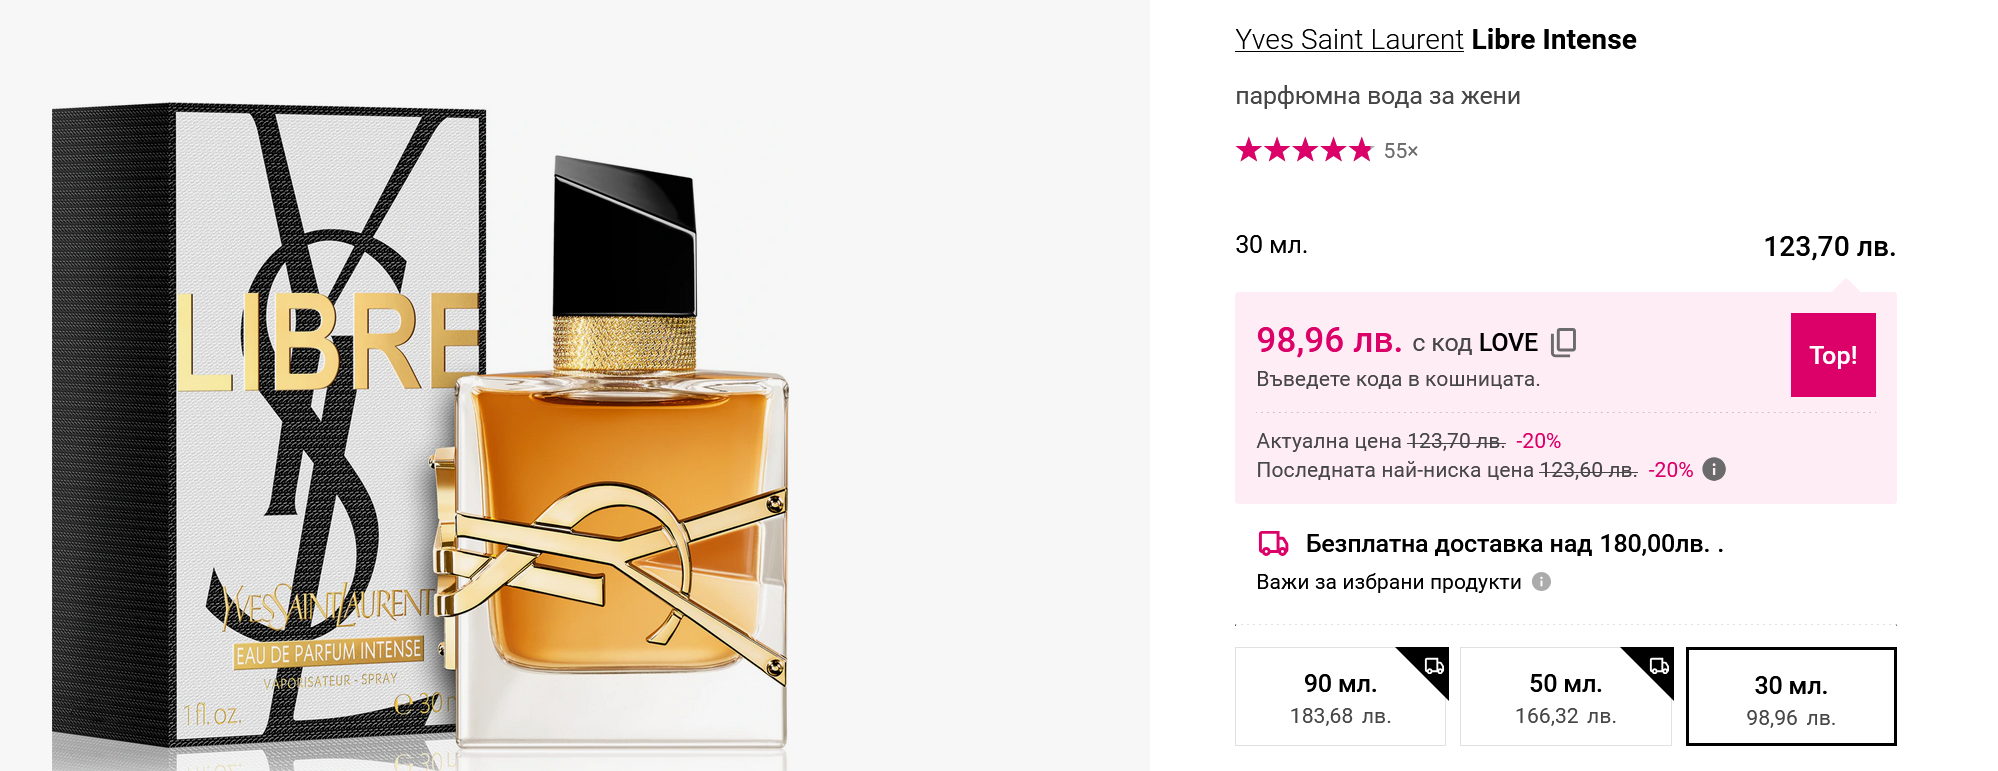Select the 90 мл. size option
This screenshot has width=1998, height=771.
coord(1339,697)
